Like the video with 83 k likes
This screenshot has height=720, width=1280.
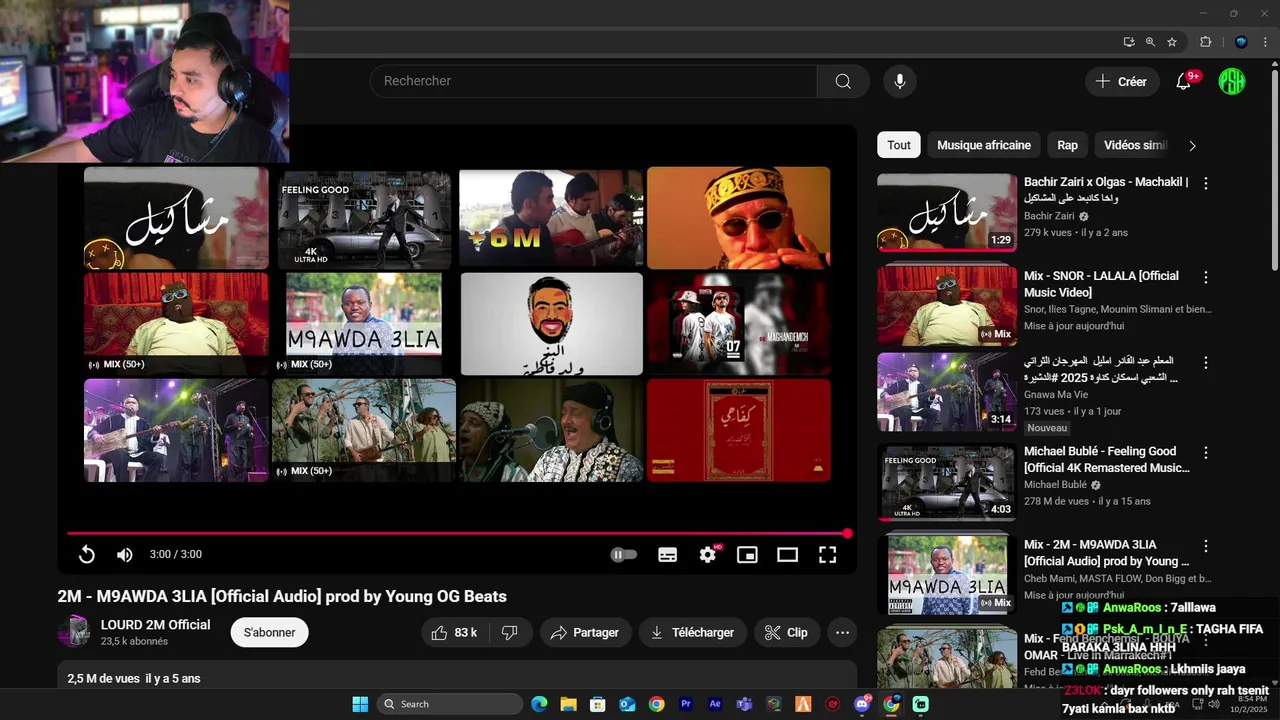pyautogui.click(x=454, y=632)
